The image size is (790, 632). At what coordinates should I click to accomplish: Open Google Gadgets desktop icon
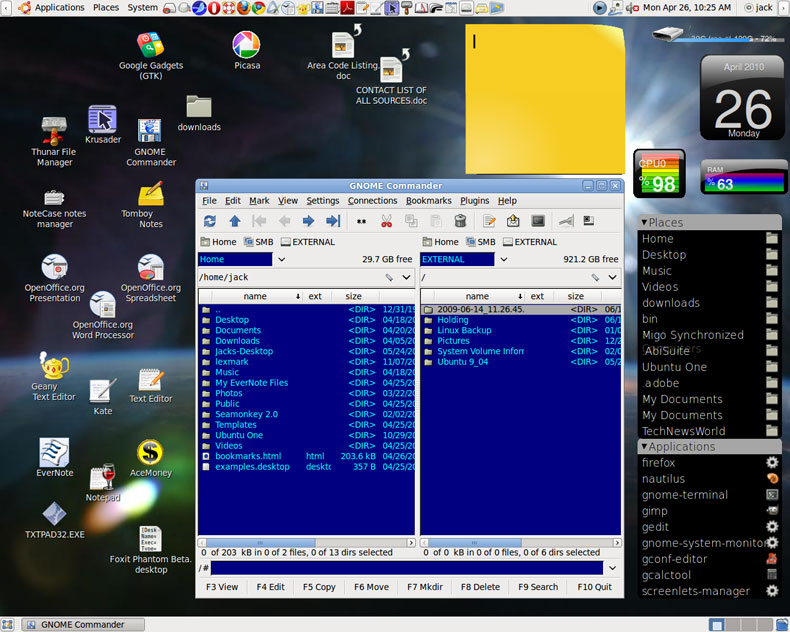(x=151, y=55)
